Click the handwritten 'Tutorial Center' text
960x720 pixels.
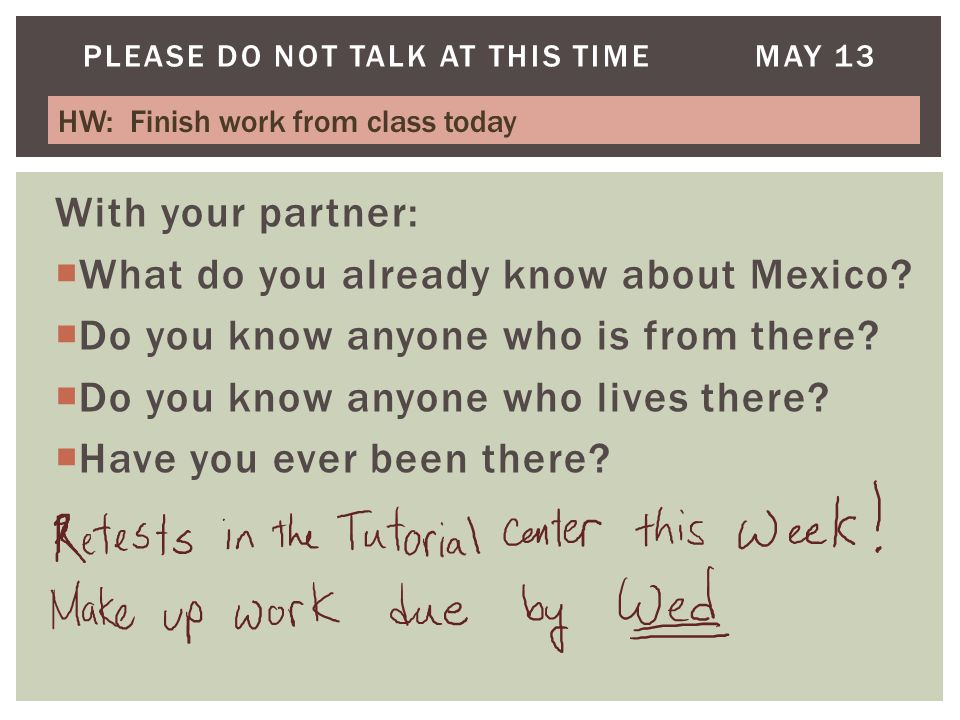(469, 531)
